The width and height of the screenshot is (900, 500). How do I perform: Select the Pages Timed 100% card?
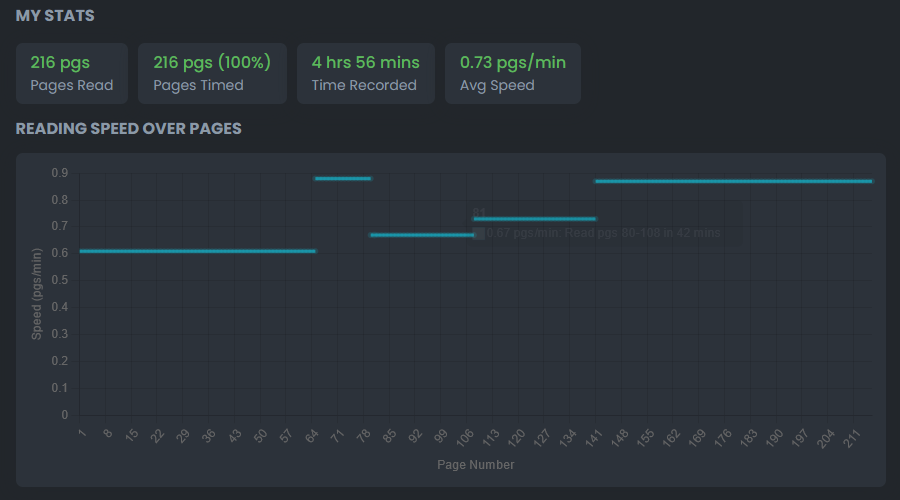click(x=212, y=73)
